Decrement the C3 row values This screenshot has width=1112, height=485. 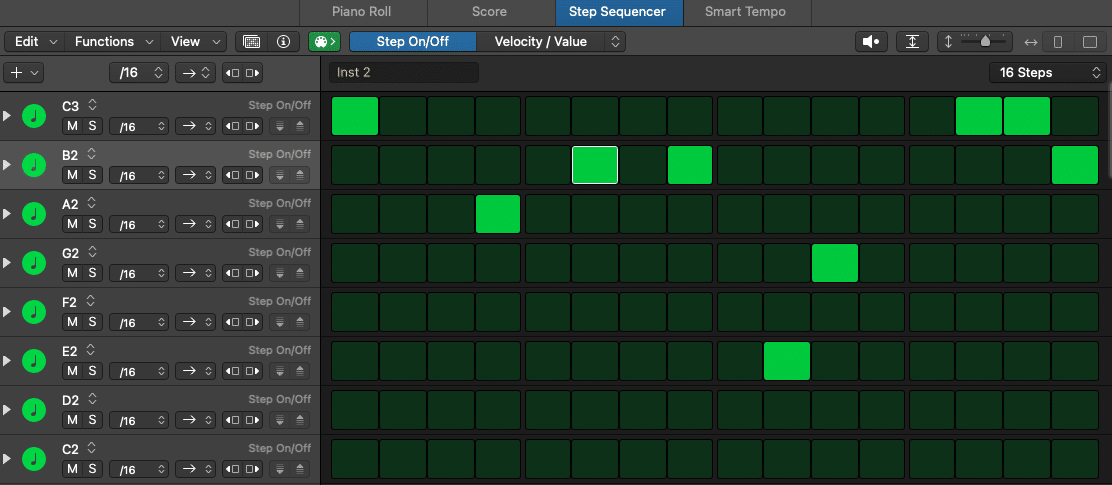280,126
